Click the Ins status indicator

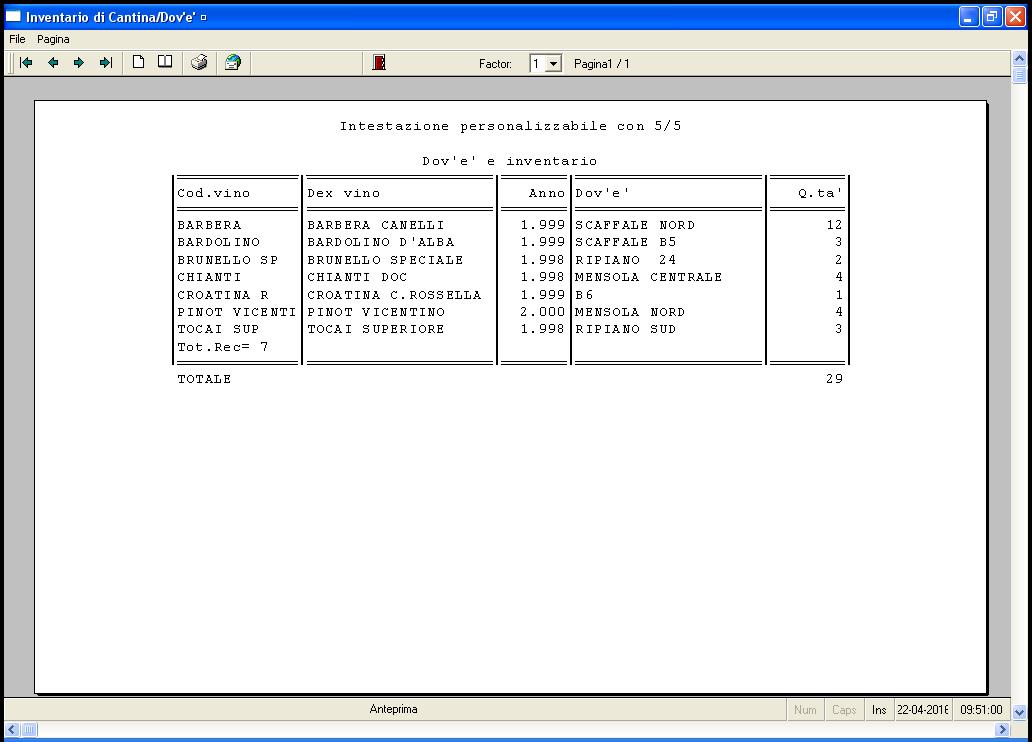[879, 710]
